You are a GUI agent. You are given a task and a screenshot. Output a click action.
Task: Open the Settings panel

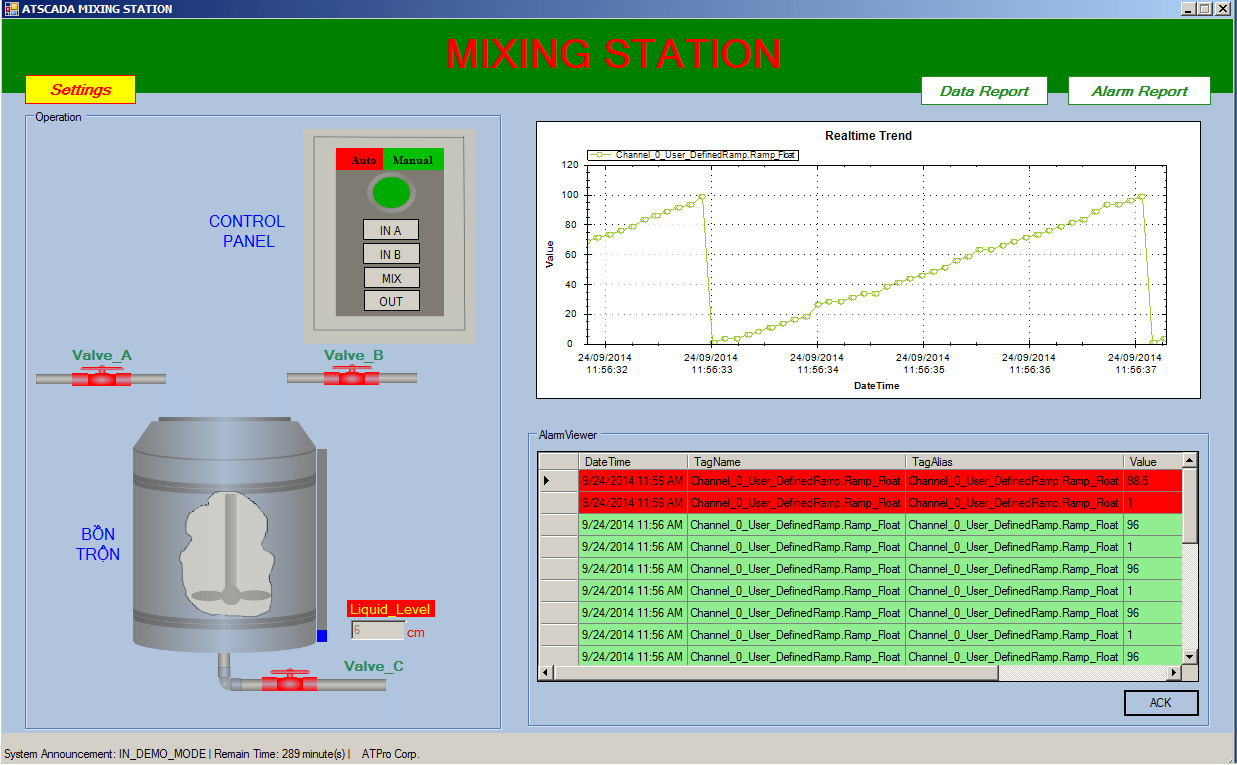(80, 90)
